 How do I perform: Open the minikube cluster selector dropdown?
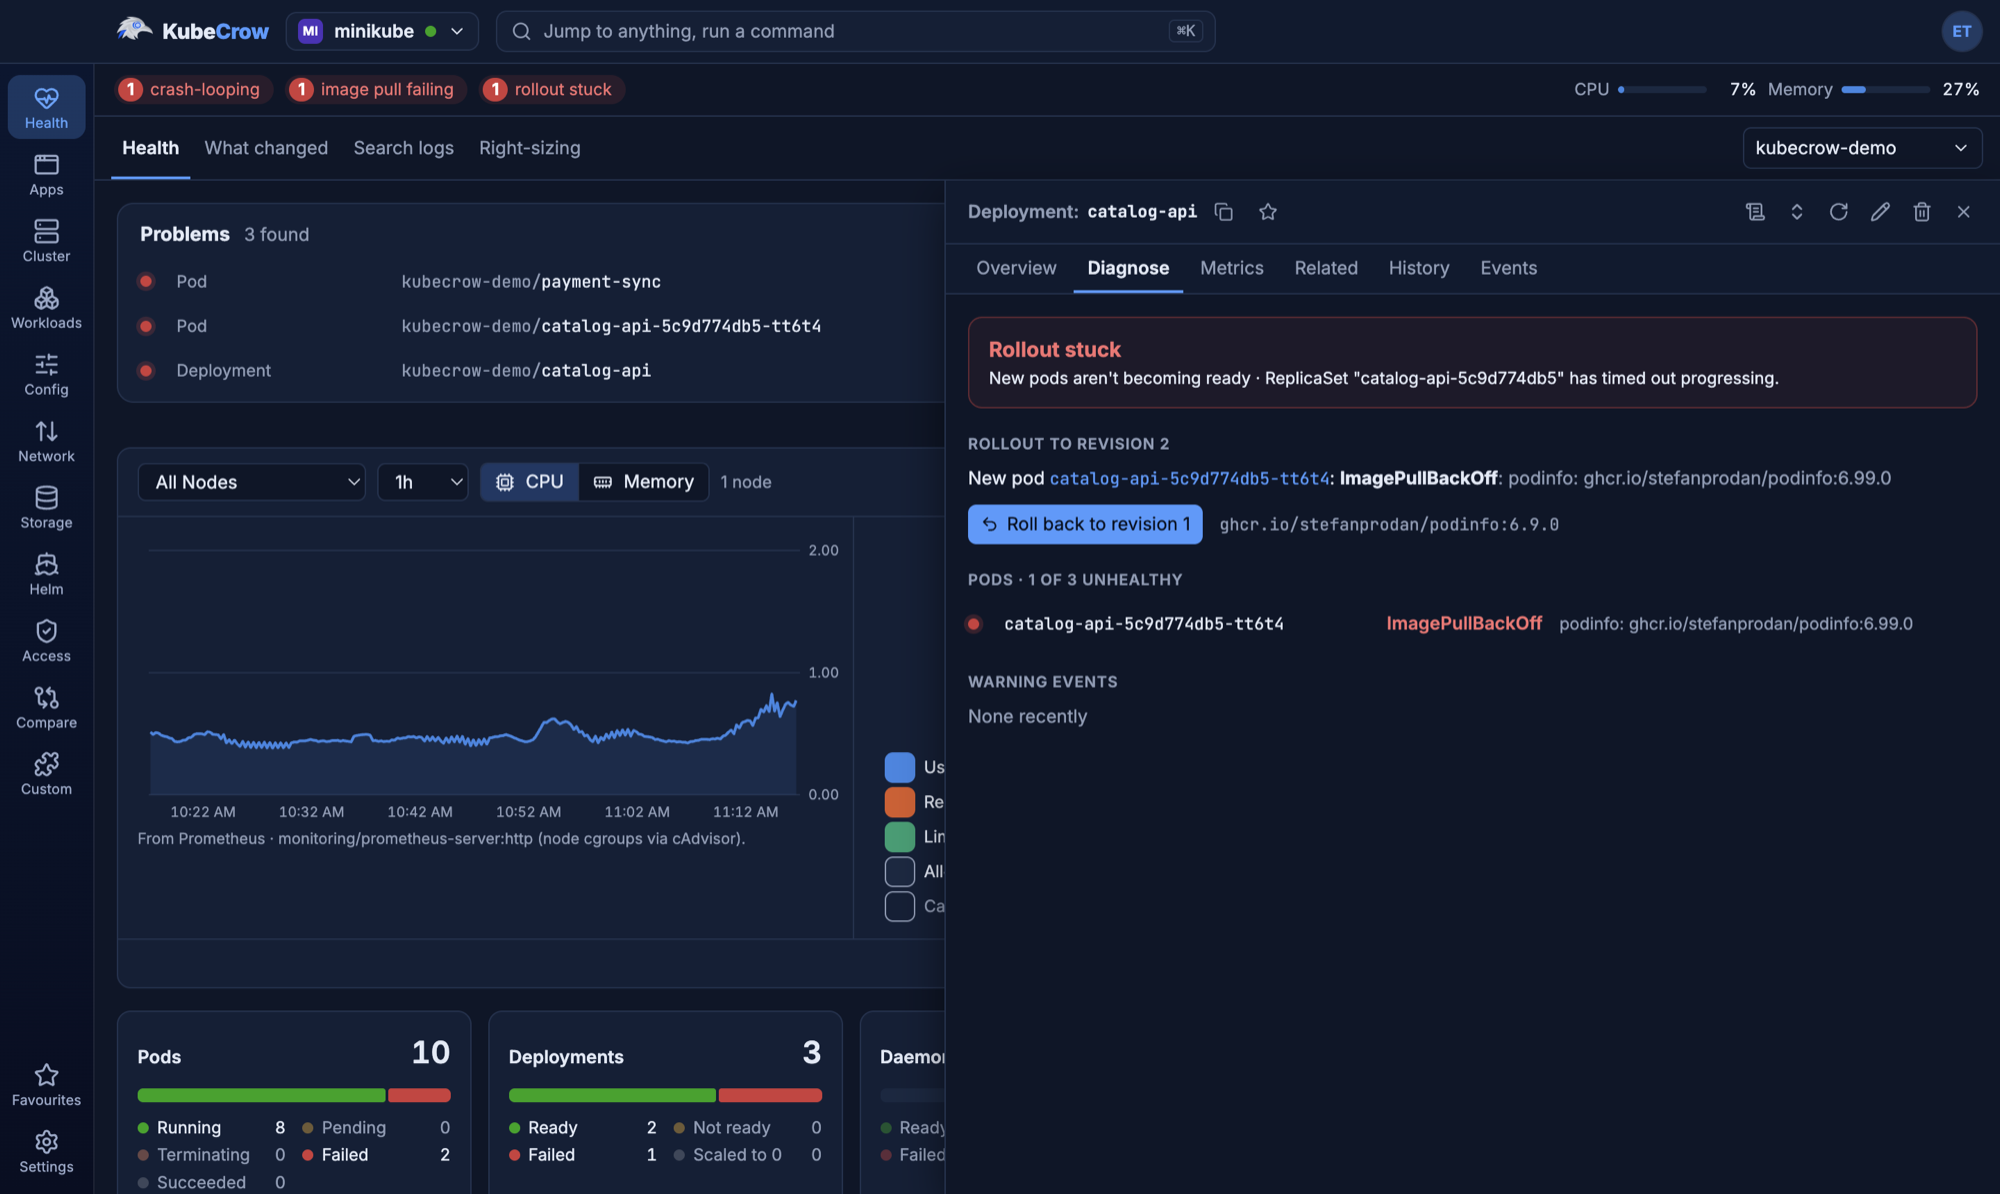coord(382,31)
